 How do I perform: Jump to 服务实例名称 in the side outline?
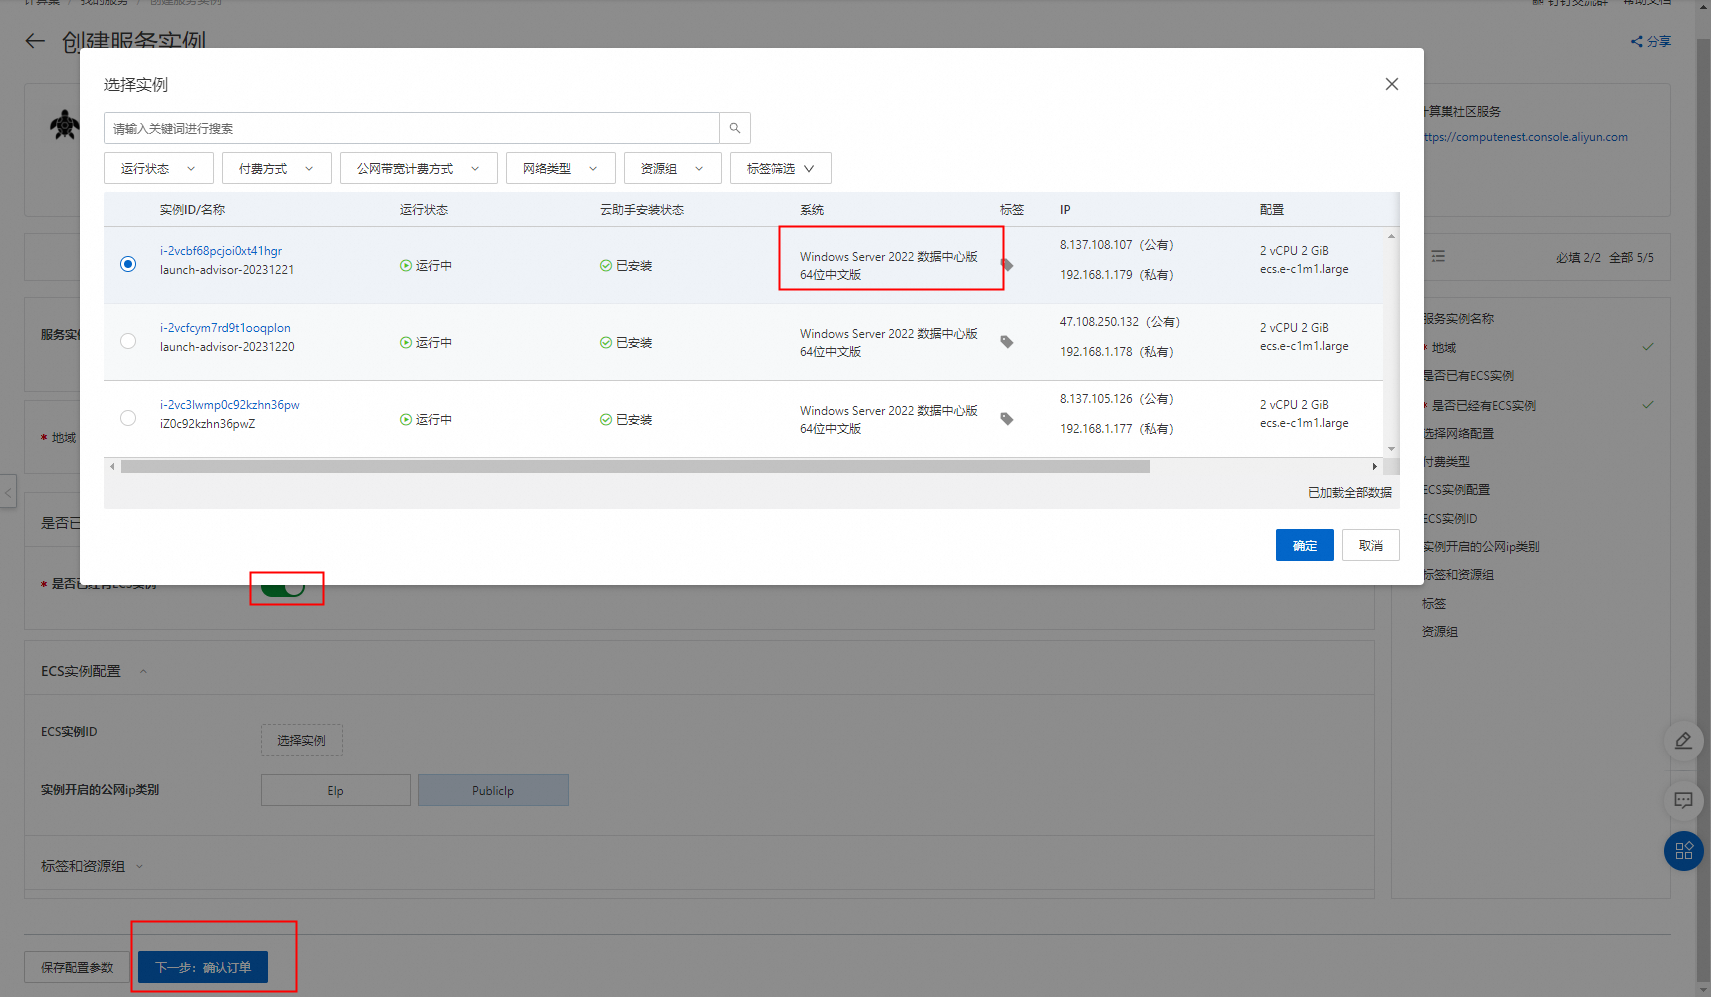[x=1458, y=318]
